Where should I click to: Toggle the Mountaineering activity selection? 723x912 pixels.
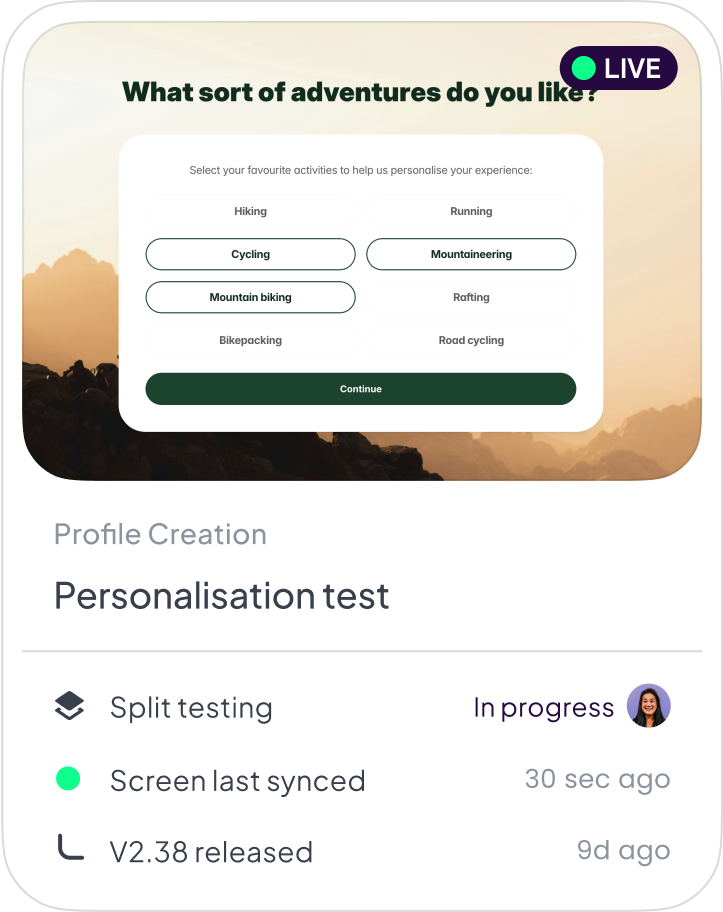pos(471,254)
